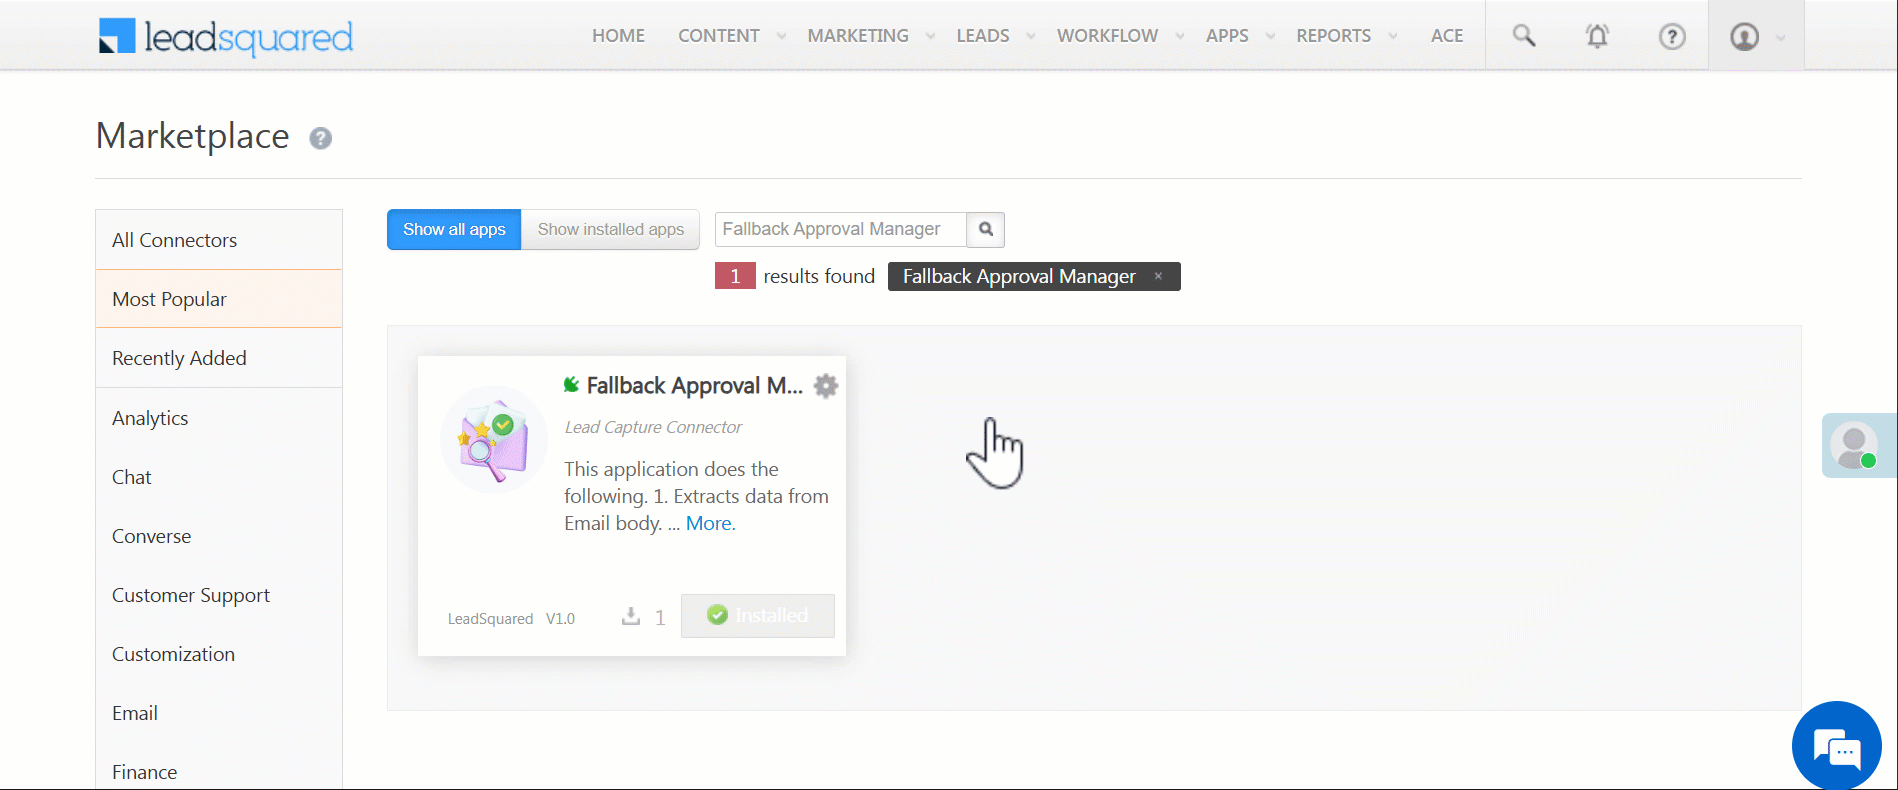
Task: Click the Marketplace help icon beside title
Action: [320, 138]
